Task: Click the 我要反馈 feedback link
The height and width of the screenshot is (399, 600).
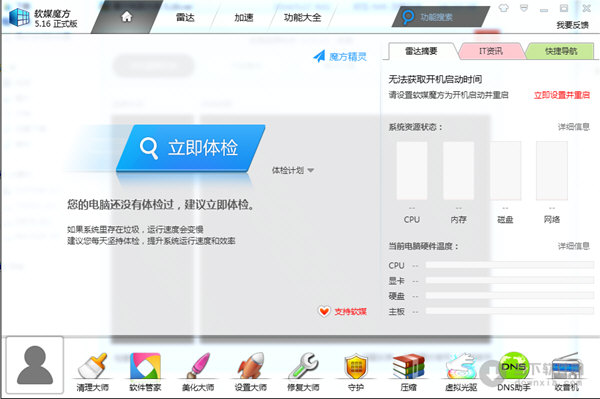Action: click(x=572, y=25)
